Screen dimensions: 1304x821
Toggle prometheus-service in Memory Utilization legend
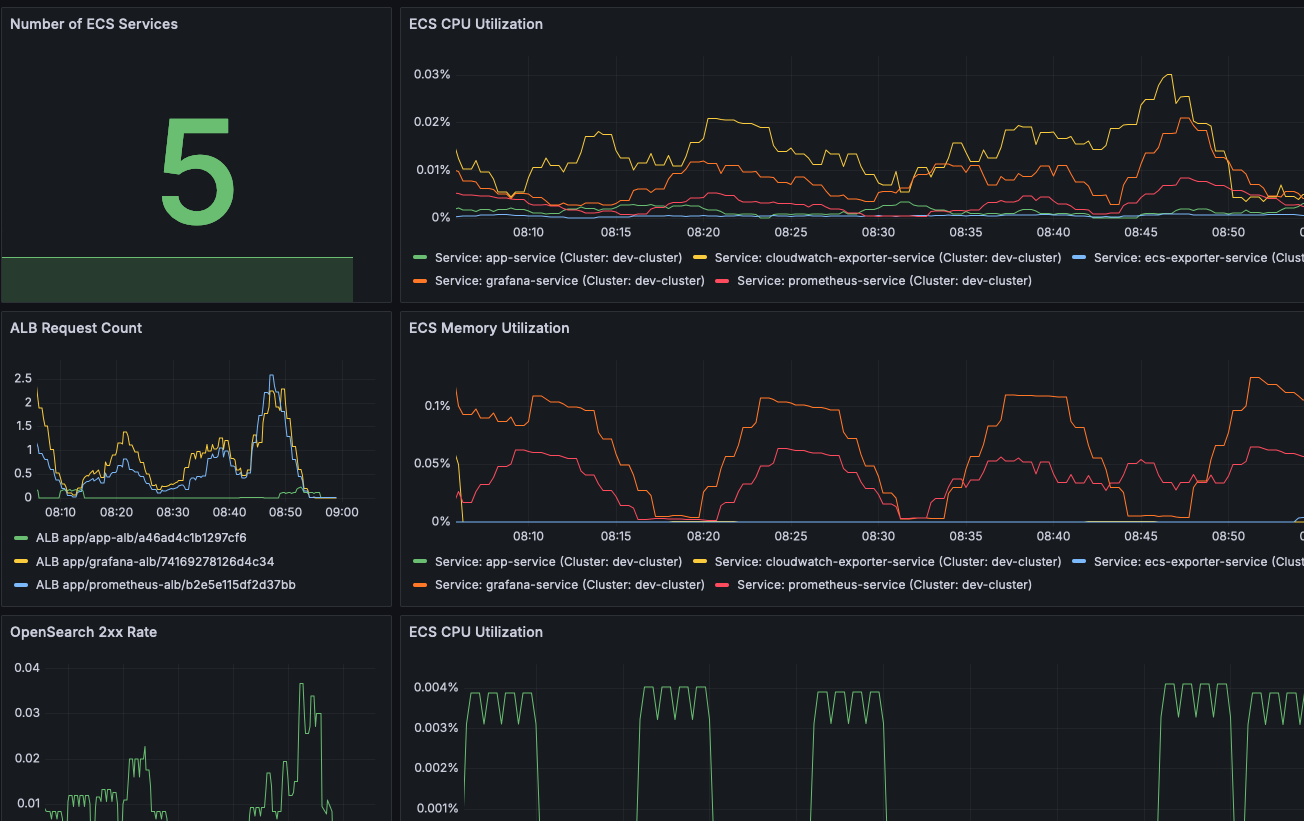point(884,584)
